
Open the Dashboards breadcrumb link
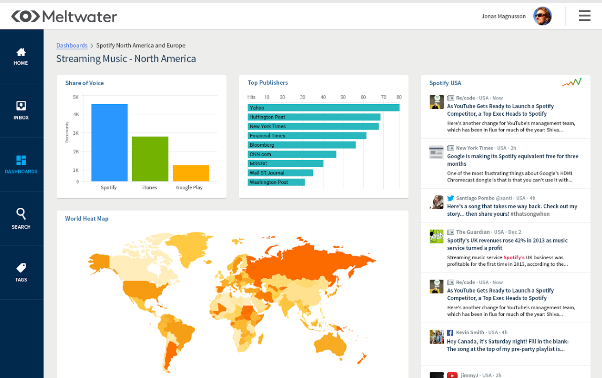(72, 45)
